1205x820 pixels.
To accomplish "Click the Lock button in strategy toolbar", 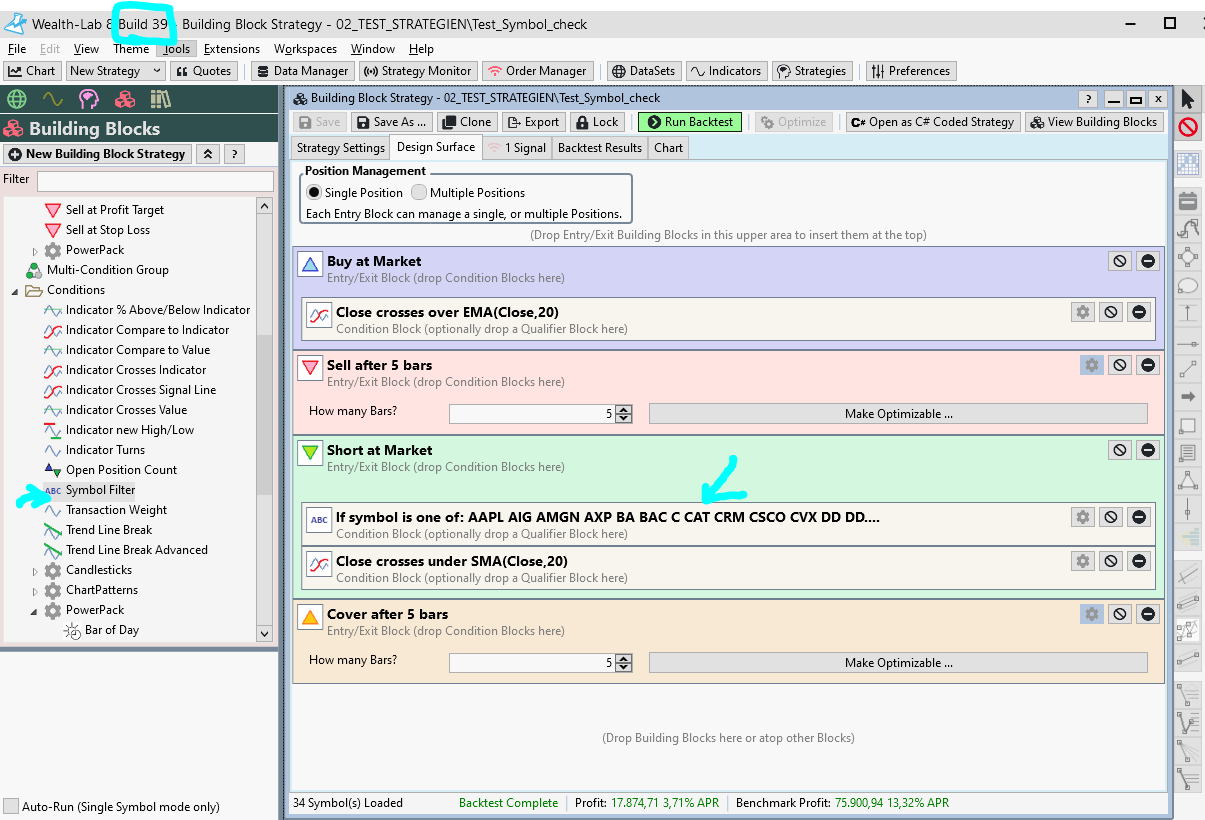I will point(597,122).
